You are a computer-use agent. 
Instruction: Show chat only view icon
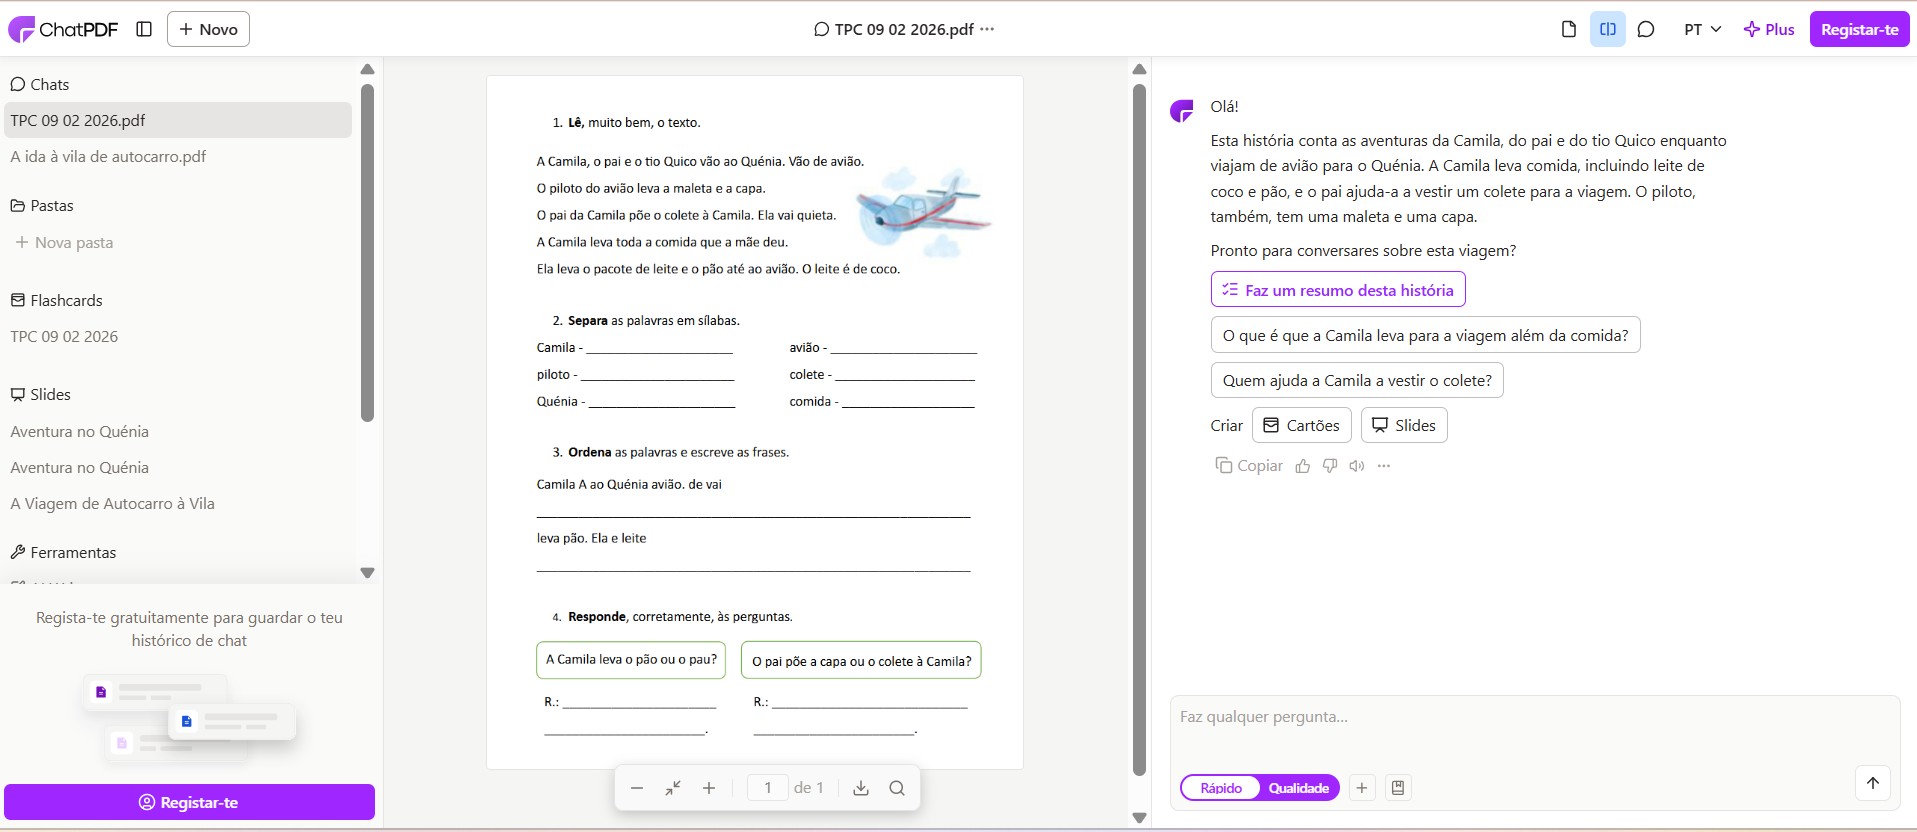[x=1646, y=29]
